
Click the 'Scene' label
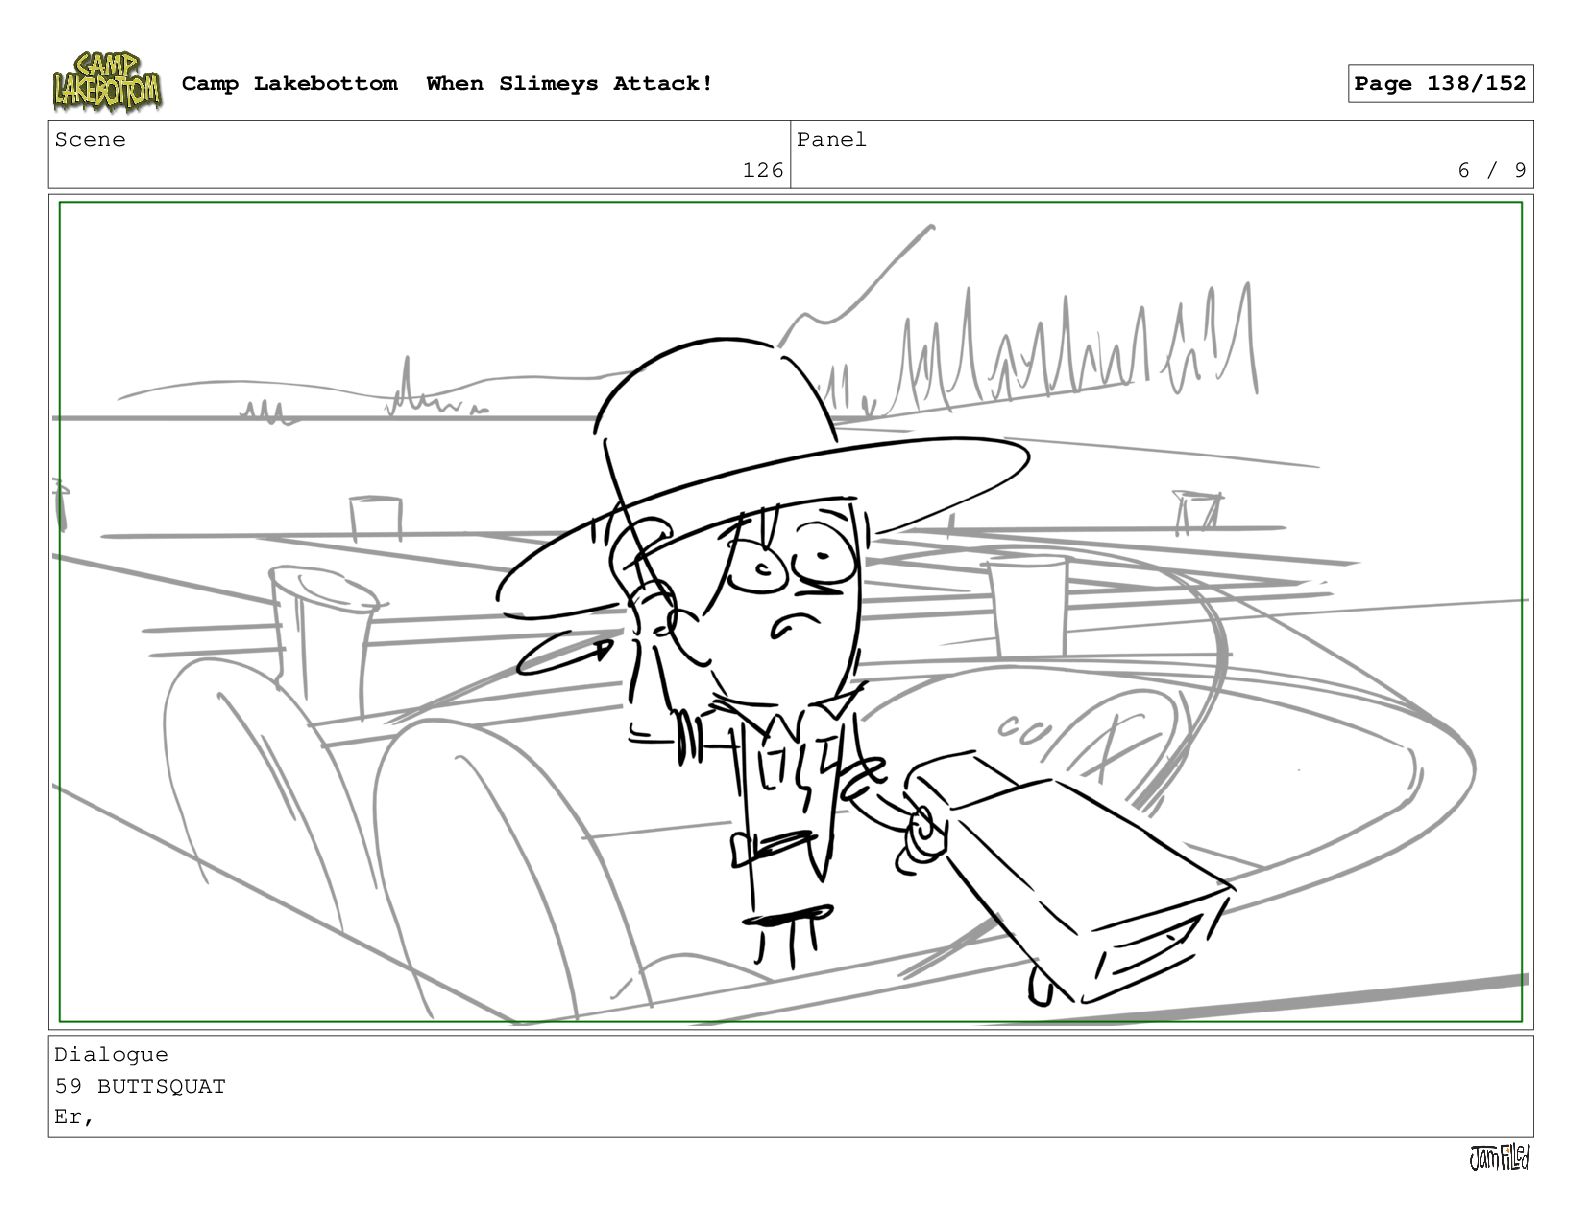(x=90, y=140)
